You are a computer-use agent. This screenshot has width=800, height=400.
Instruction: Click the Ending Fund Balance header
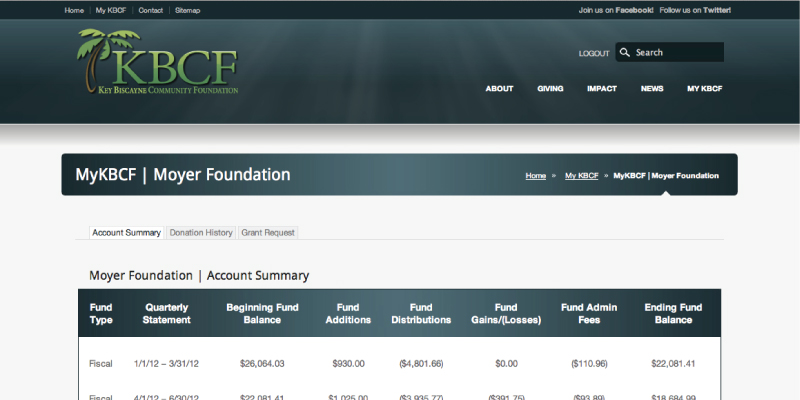[673, 314]
